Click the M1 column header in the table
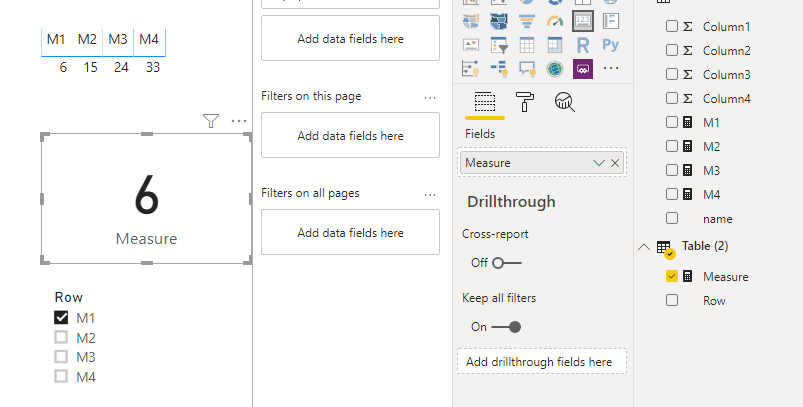 point(56,39)
